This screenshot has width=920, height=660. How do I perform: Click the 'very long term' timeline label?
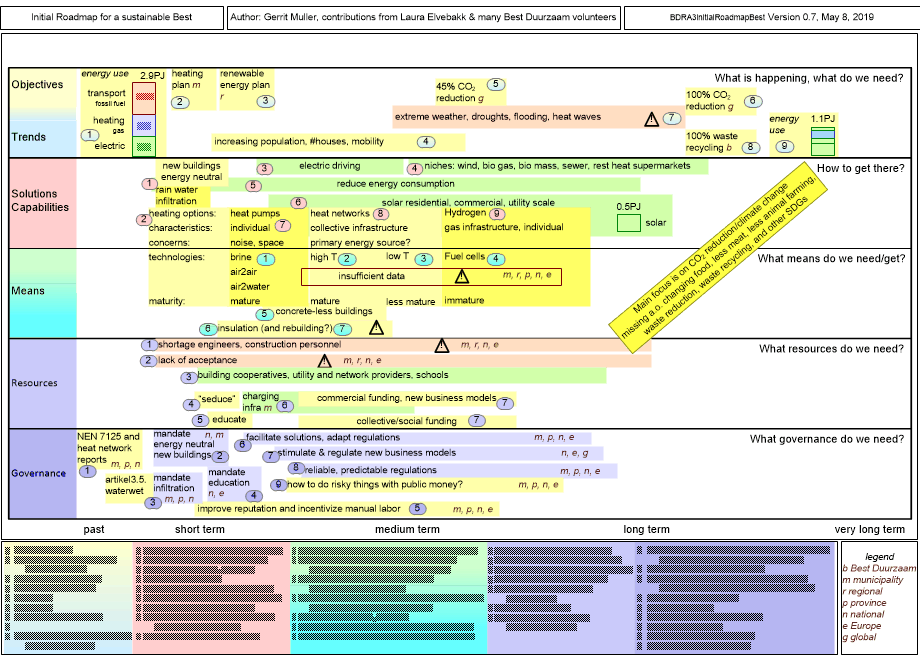point(870,529)
